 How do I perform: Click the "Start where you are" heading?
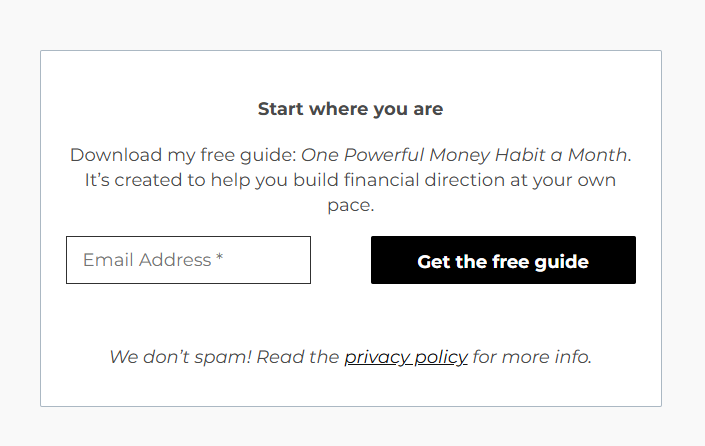(x=350, y=109)
